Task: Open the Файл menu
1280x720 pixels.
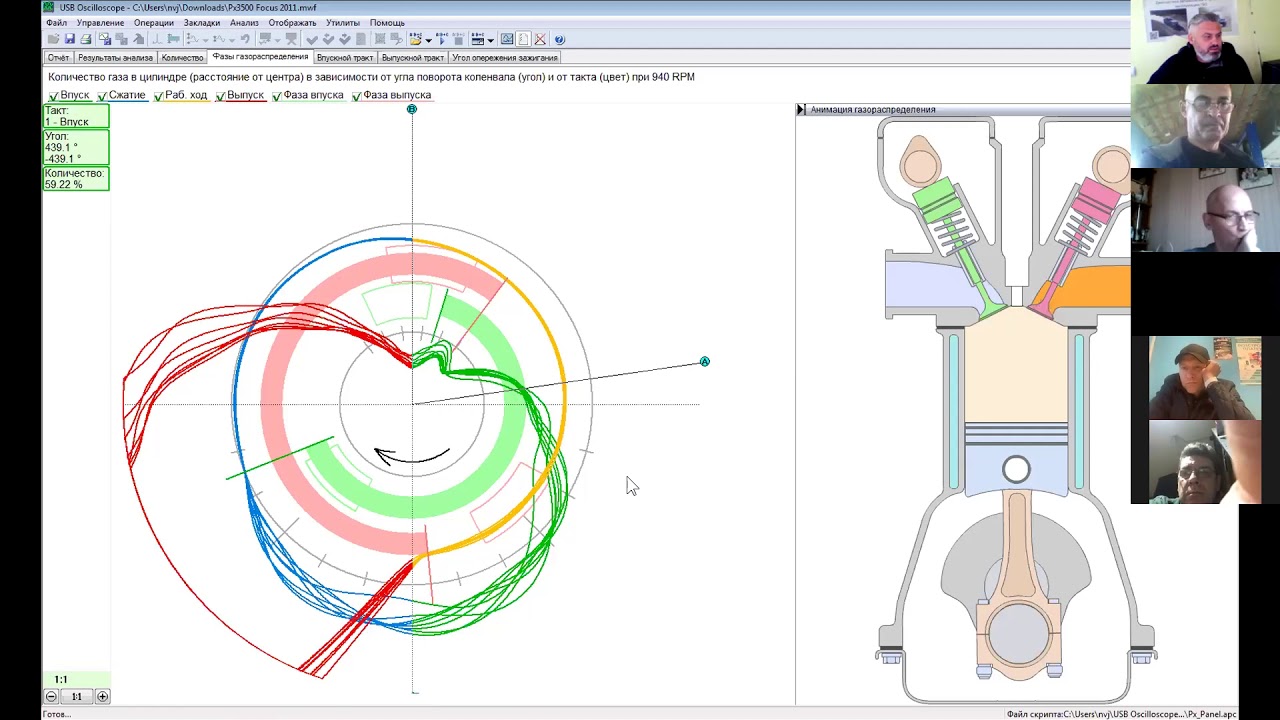Action: point(56,23)
